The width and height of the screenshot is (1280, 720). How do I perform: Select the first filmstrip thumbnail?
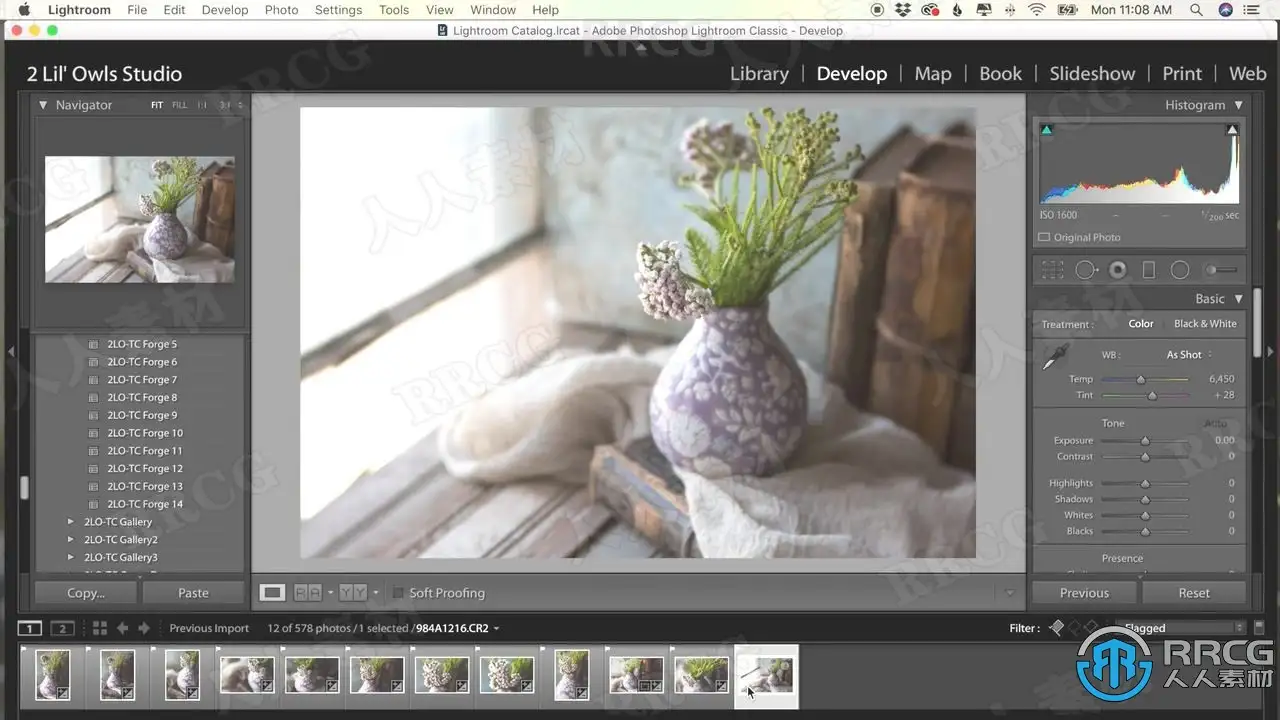coord(52,674)
